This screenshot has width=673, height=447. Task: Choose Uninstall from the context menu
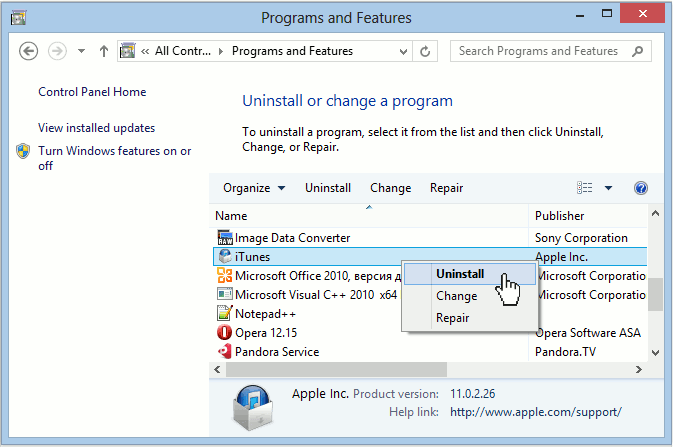pos(470,274)
